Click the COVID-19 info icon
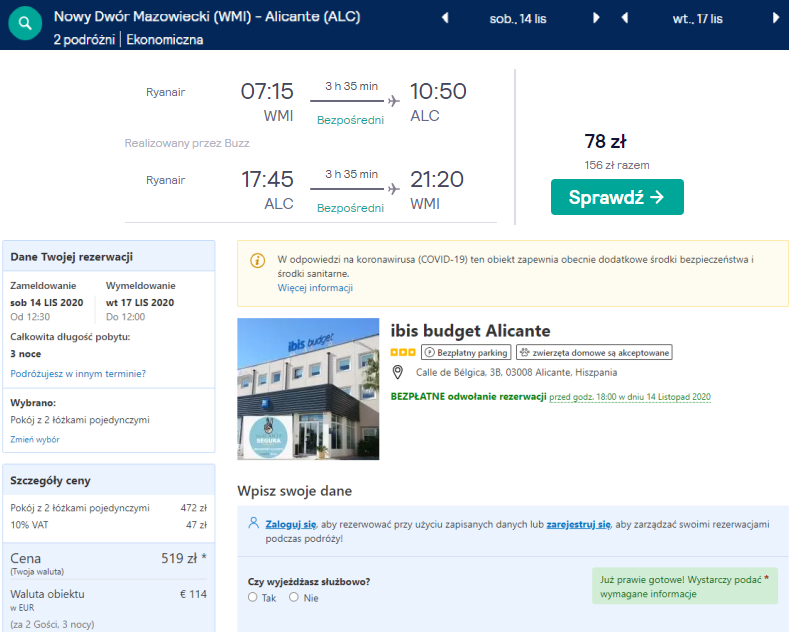The width and height of the screenshot is (789, 633). click(257, 260)
